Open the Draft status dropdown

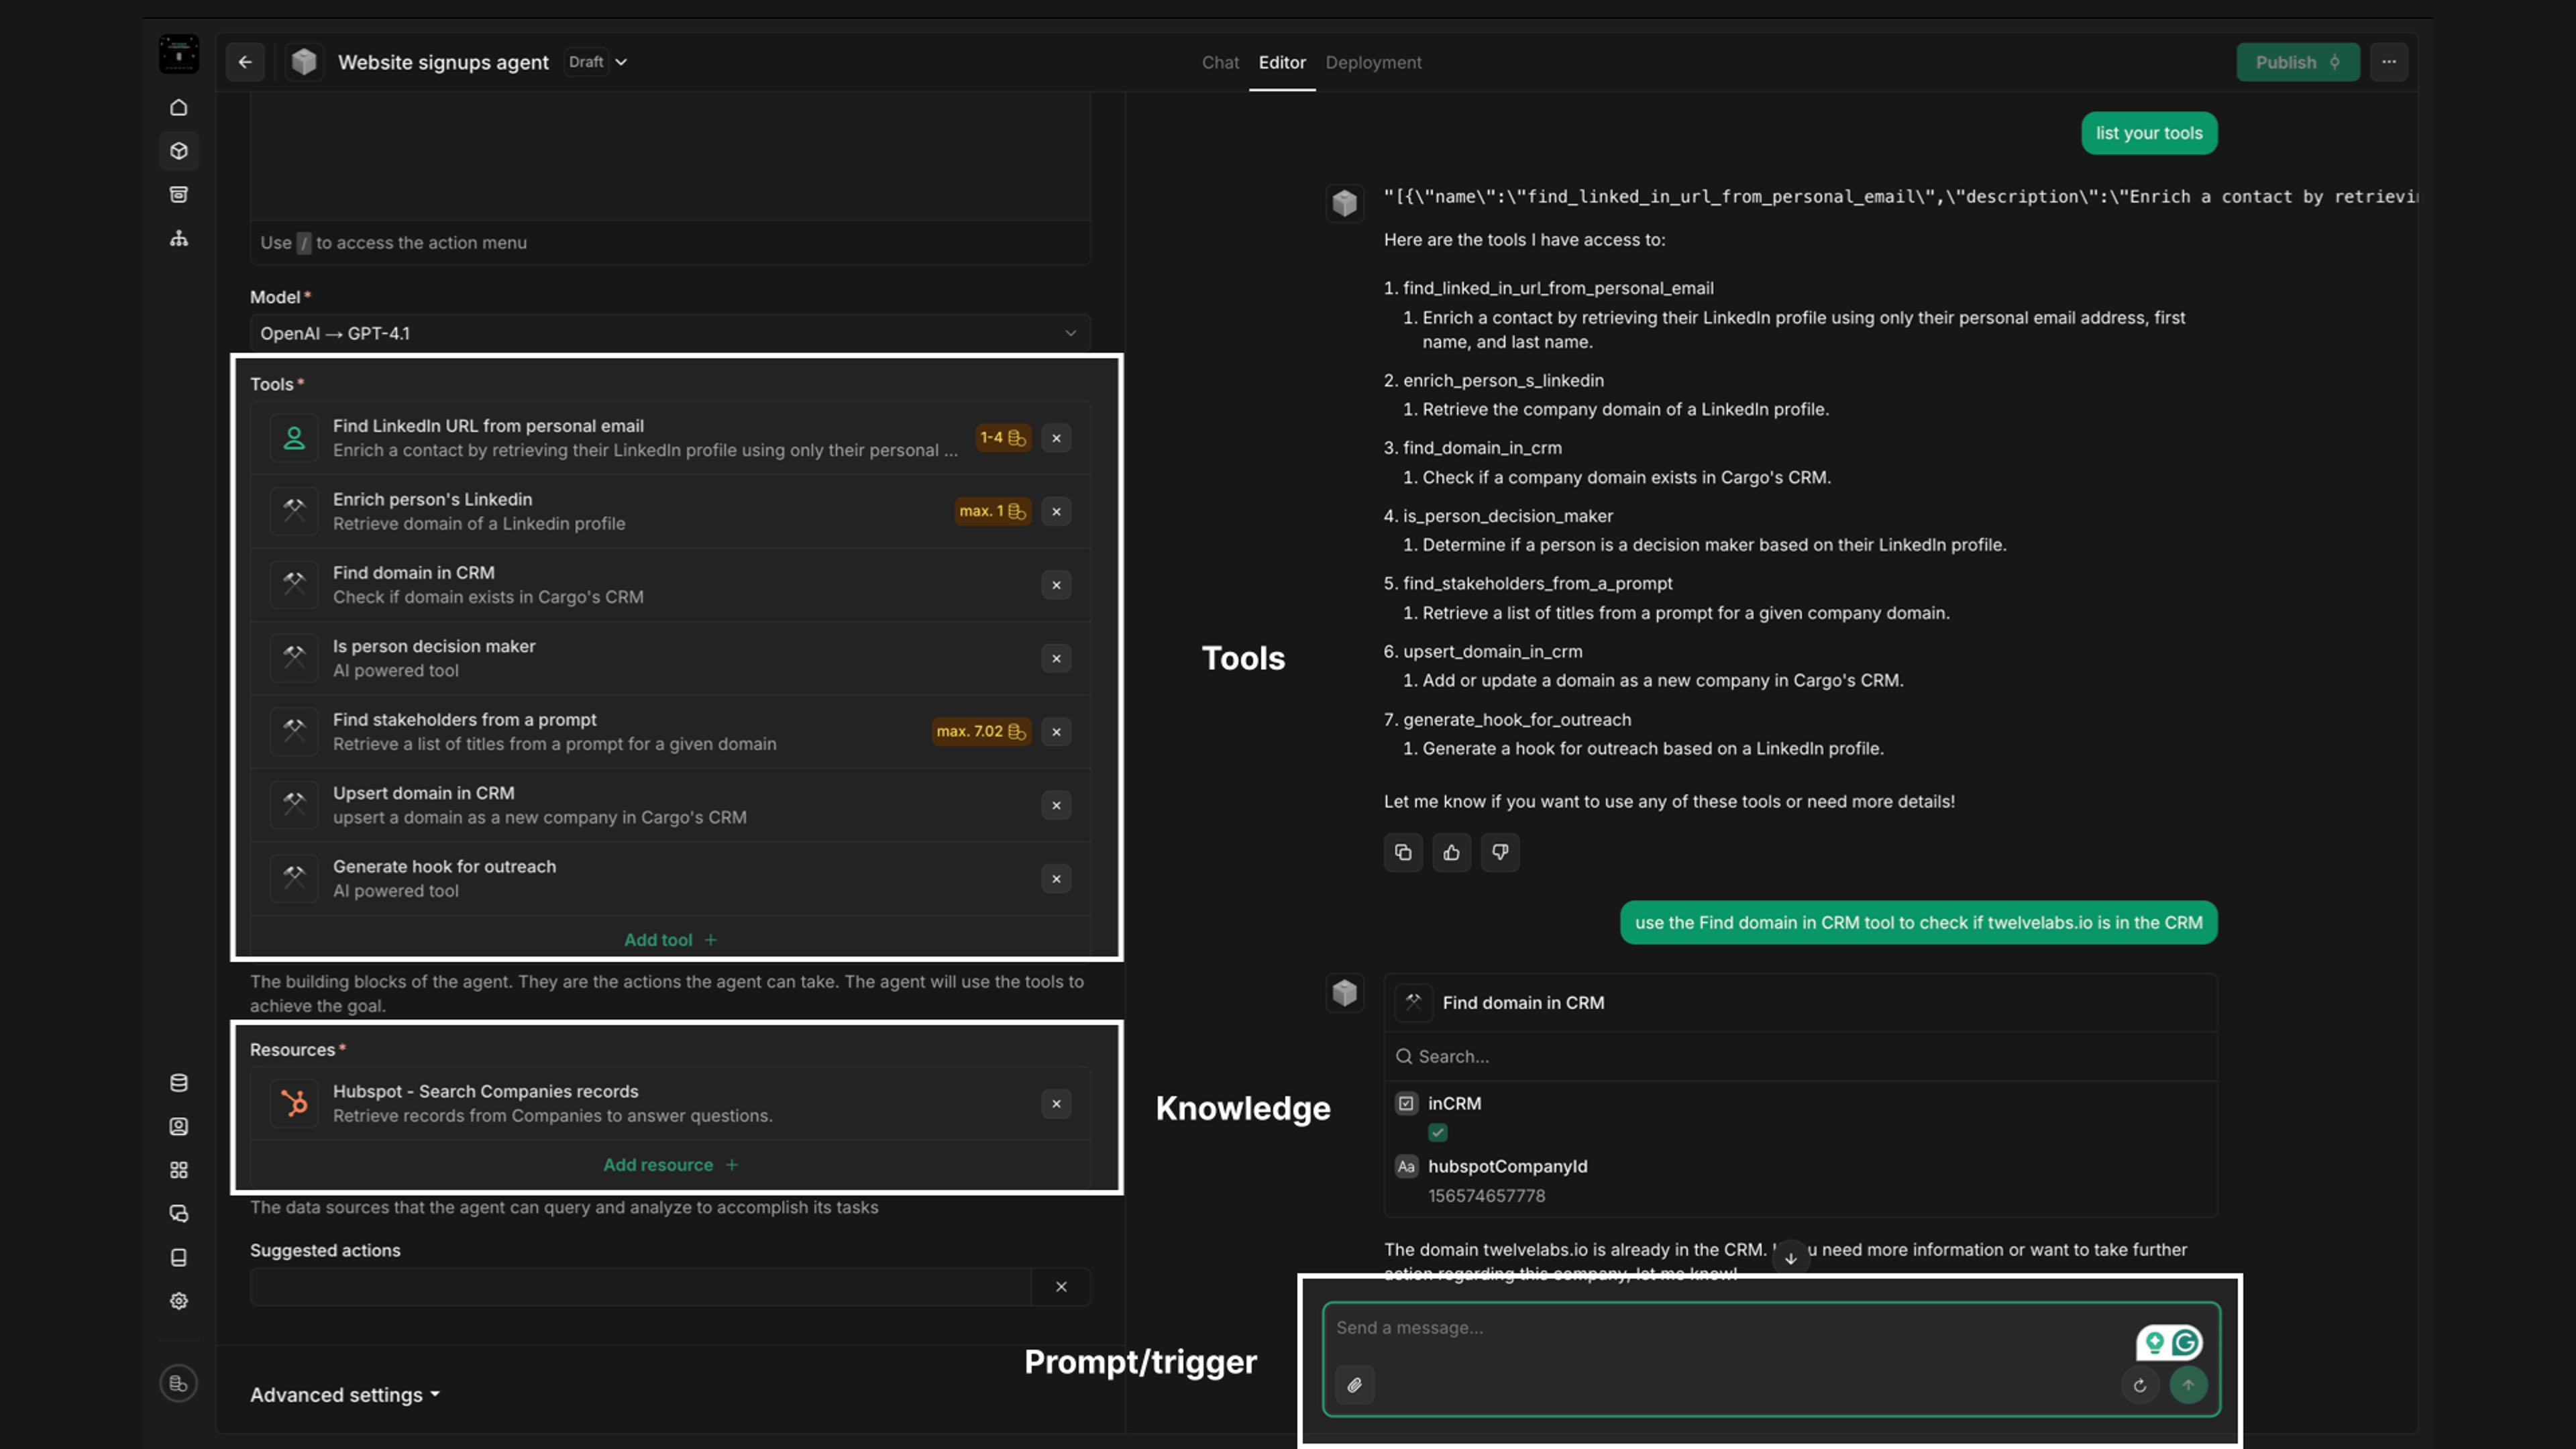(597, 62)
